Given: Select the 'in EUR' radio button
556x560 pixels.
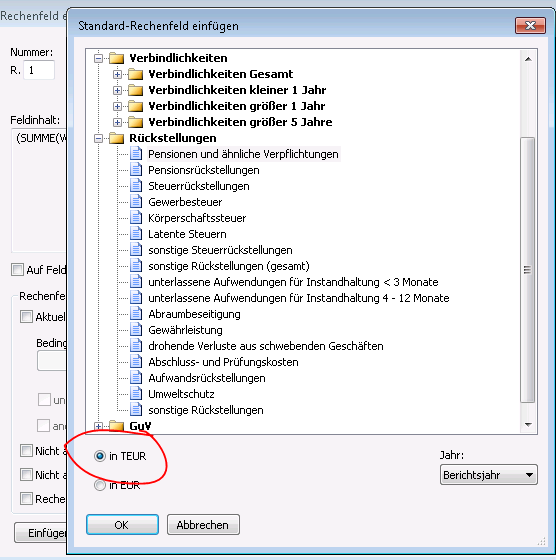Looking at the screenshot, I should click(x=100, y=485).
